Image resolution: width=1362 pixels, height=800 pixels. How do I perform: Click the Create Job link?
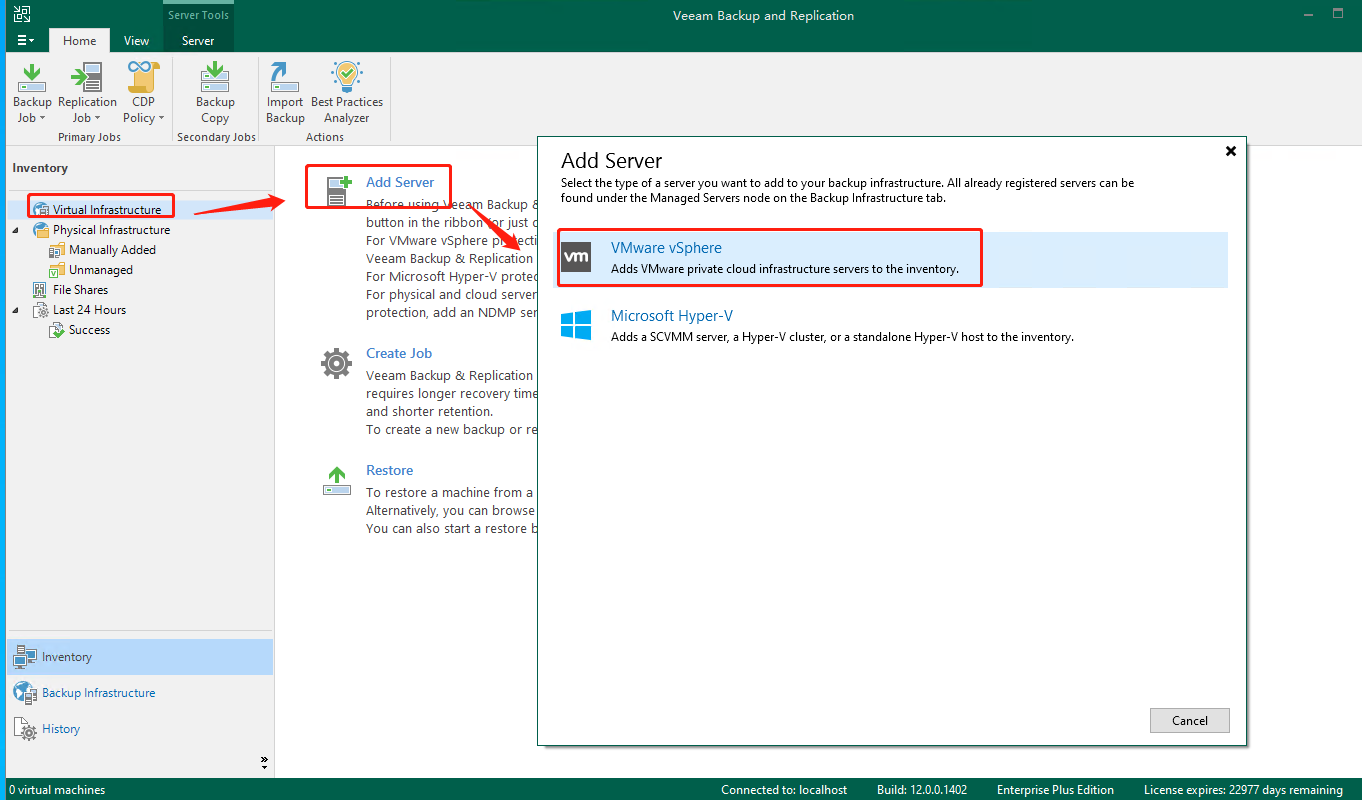click(x=399, y=353)
